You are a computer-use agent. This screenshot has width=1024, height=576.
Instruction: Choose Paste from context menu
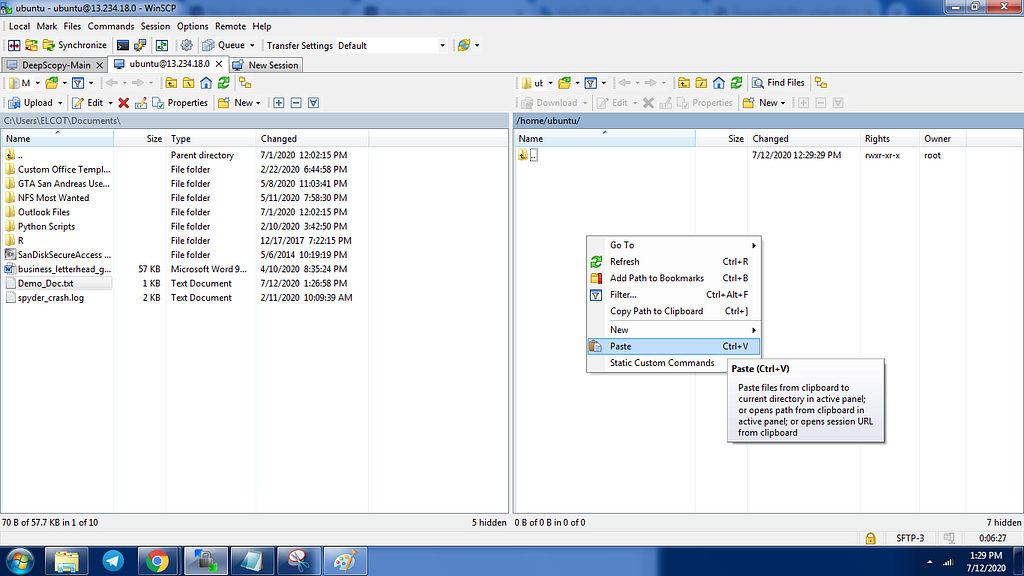(674, 346)
